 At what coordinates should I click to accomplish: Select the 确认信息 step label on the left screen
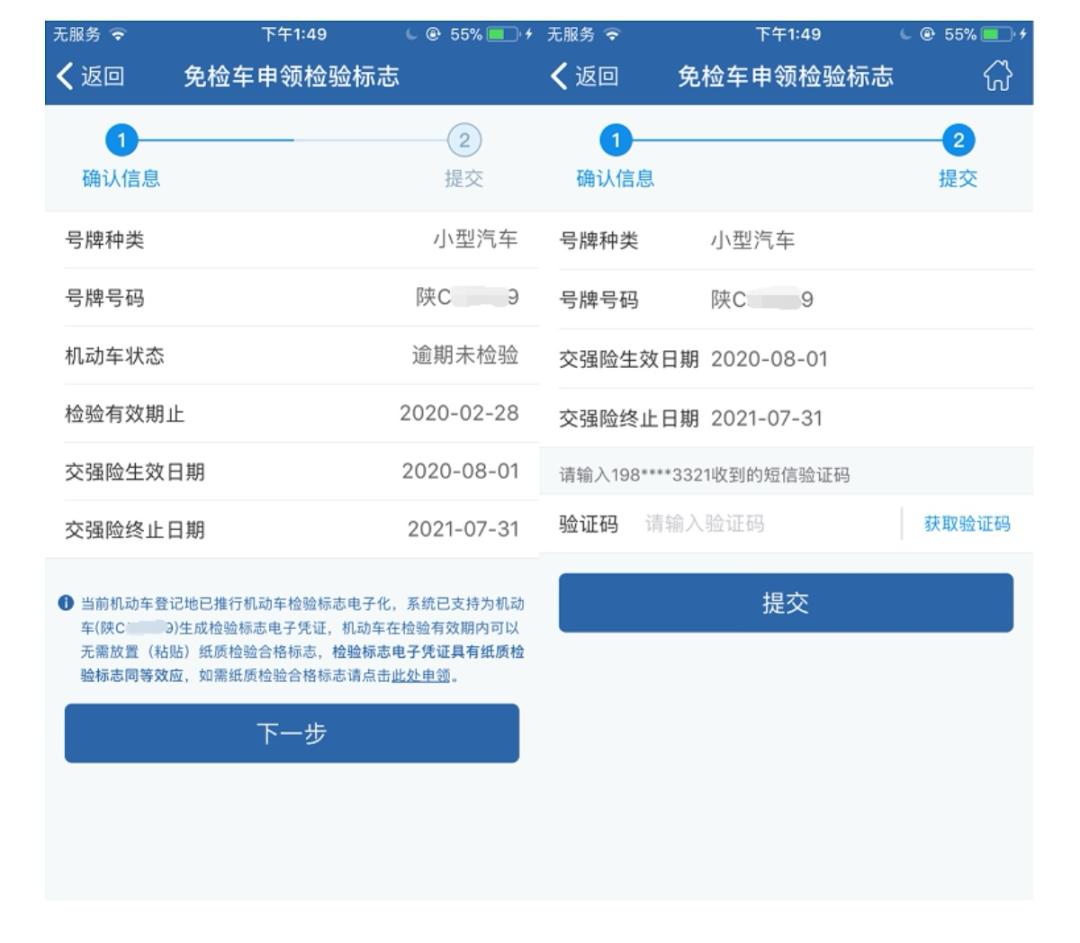point(121,179)
